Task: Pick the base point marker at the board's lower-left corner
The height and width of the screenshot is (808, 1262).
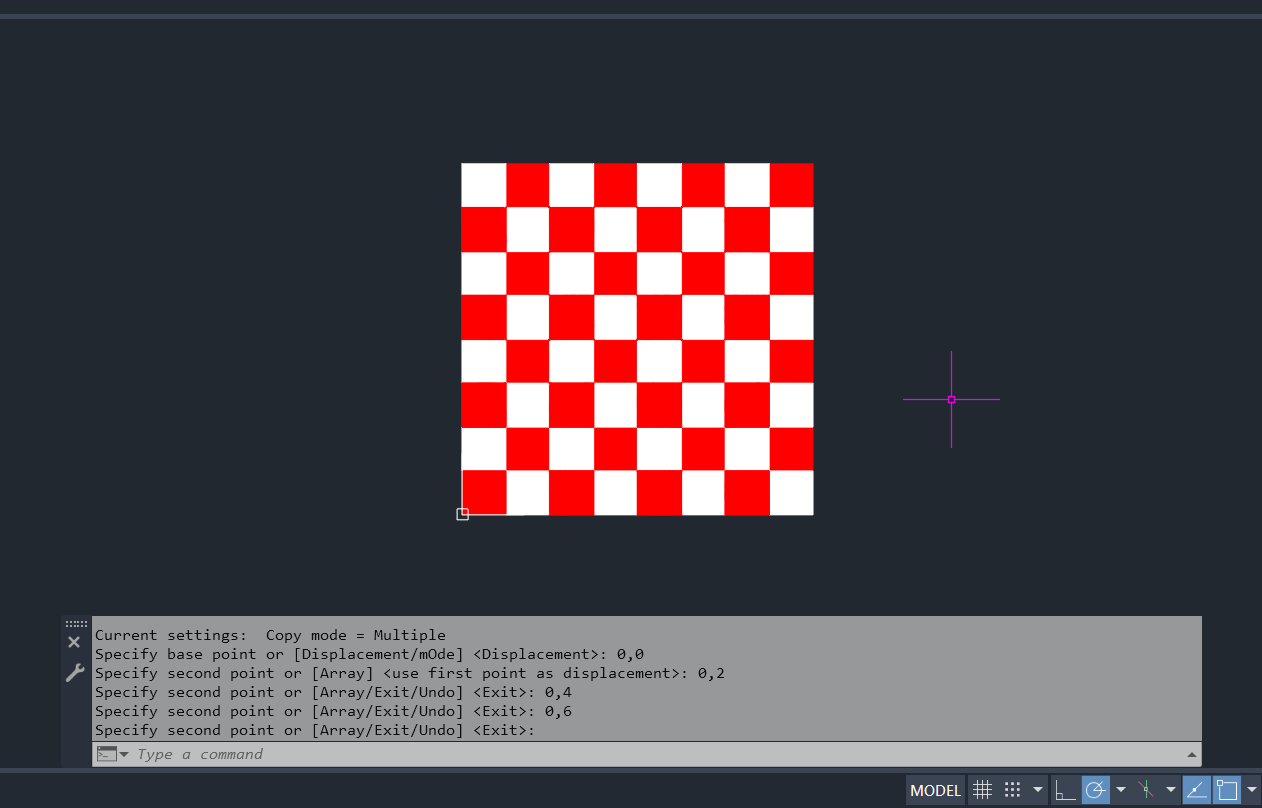Action: coord(462,514)
